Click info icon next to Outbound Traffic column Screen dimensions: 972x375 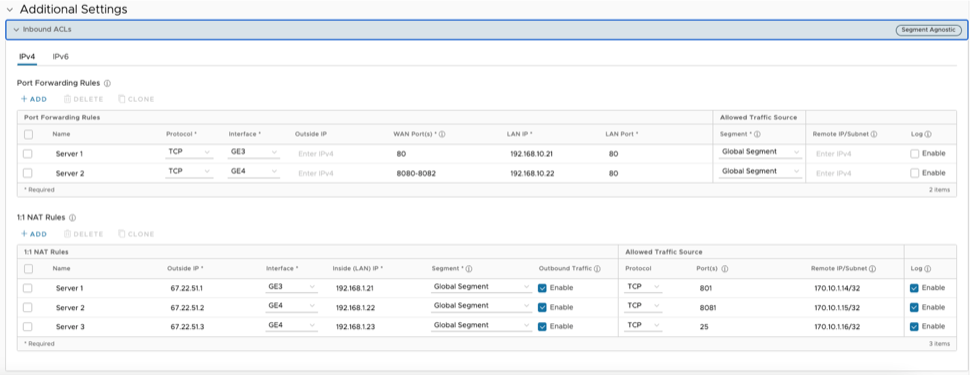click(597, 269)
